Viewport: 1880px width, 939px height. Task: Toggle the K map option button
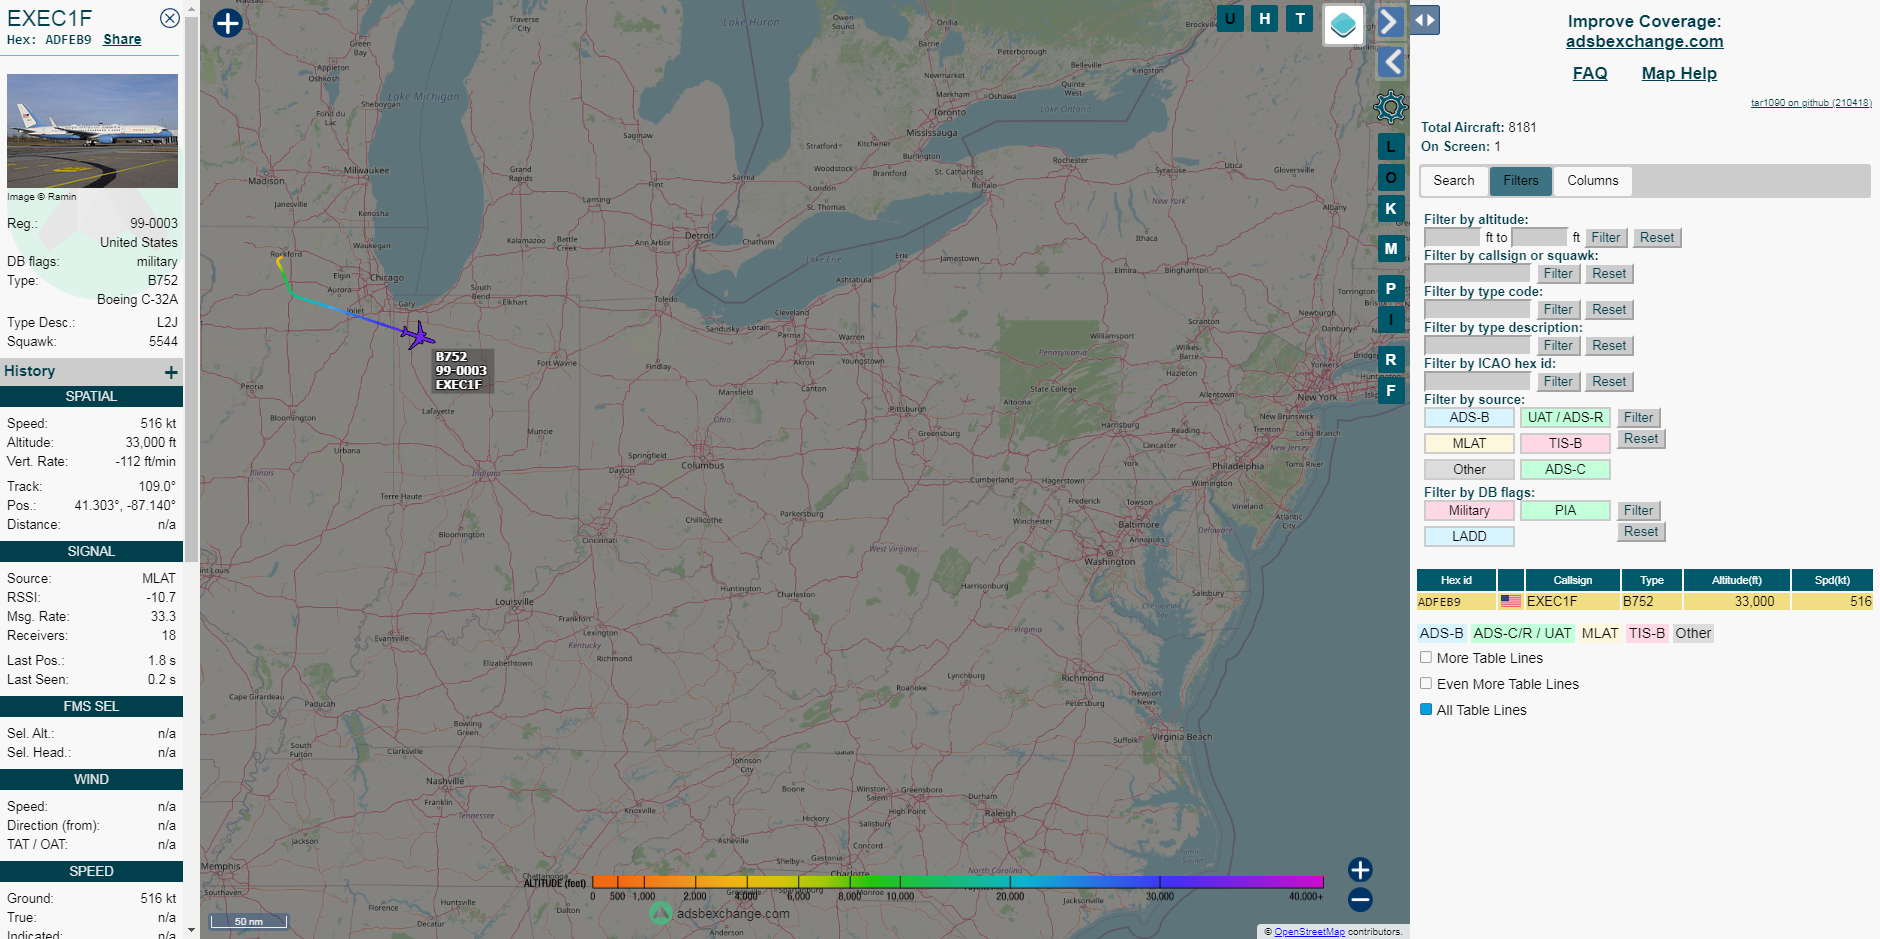[x=1391, y=208]
